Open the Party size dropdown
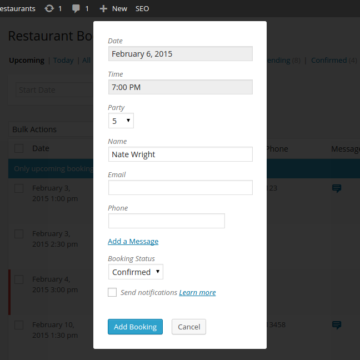The height and width of the screenshot is (360, 360). tap(121, 121)
